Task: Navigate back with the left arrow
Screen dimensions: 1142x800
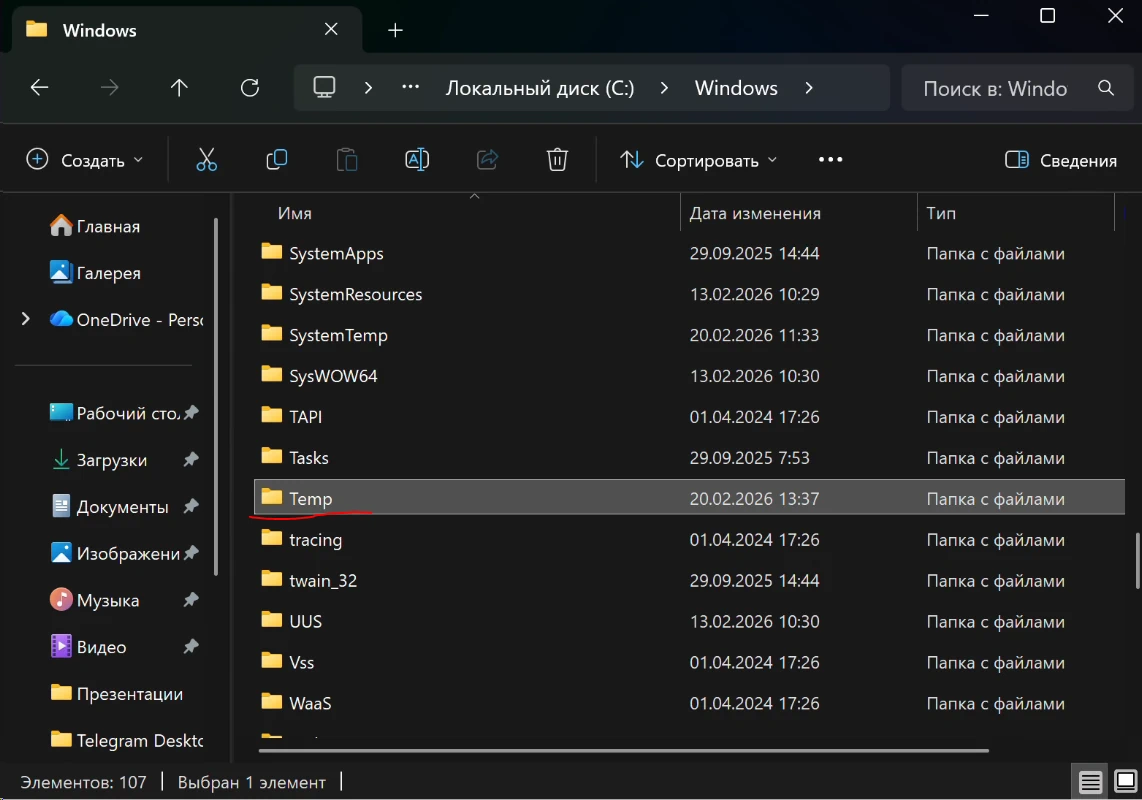Action: 39,88
